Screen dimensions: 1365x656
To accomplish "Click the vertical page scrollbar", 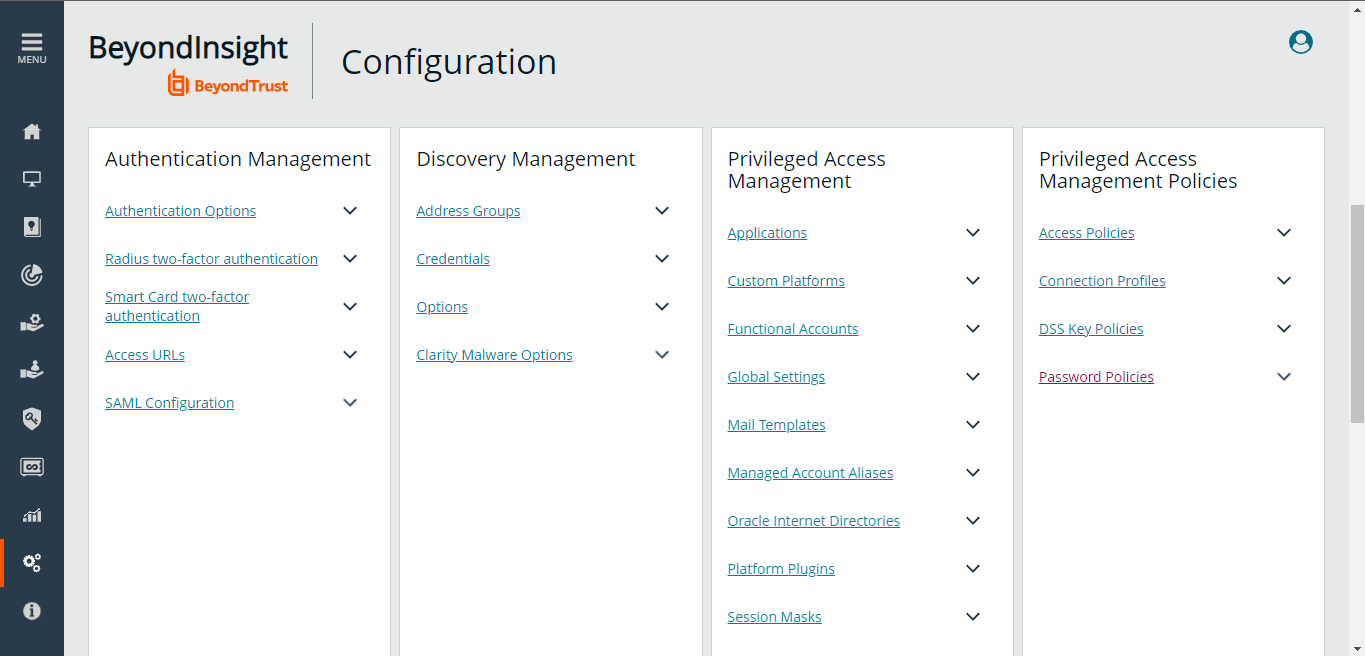I will pos(1356,315).
